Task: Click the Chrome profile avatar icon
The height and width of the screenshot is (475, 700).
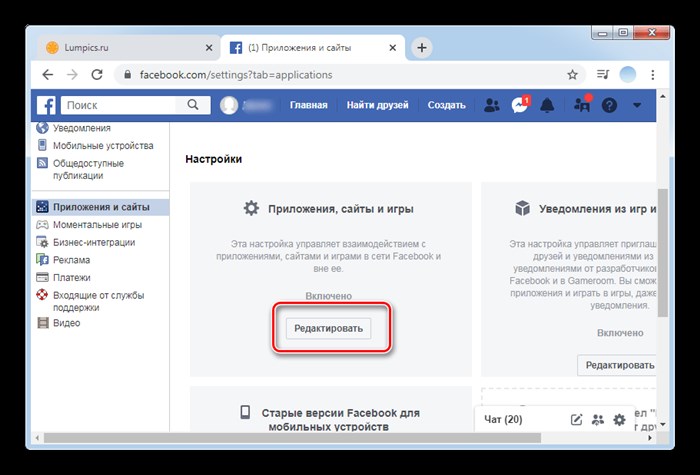Action: pos(628,75)
